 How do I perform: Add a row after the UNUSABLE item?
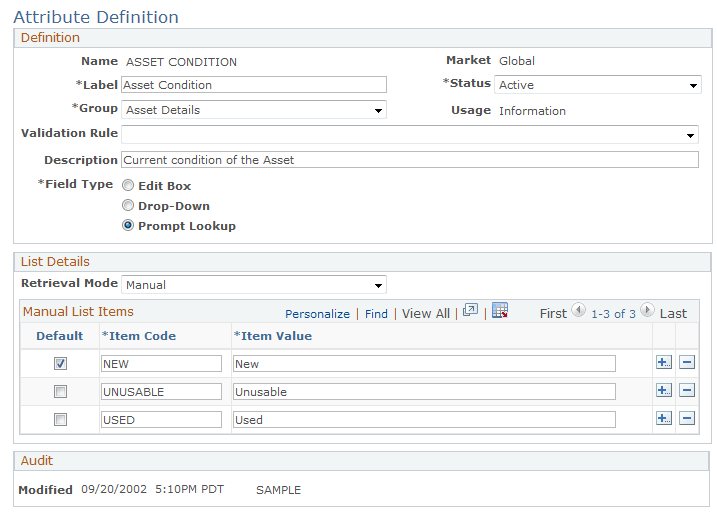click(663, 390)
